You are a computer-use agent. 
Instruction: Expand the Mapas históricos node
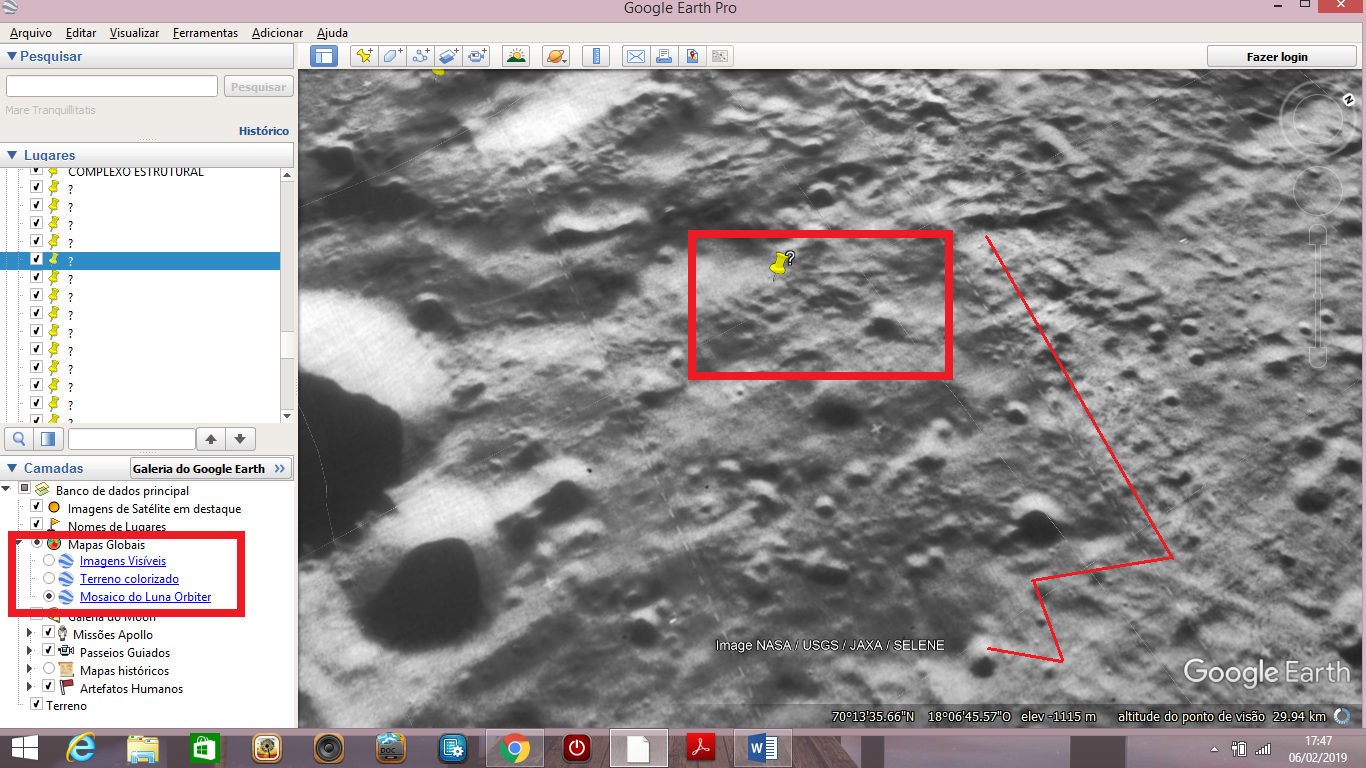click(x=30, y=670)
